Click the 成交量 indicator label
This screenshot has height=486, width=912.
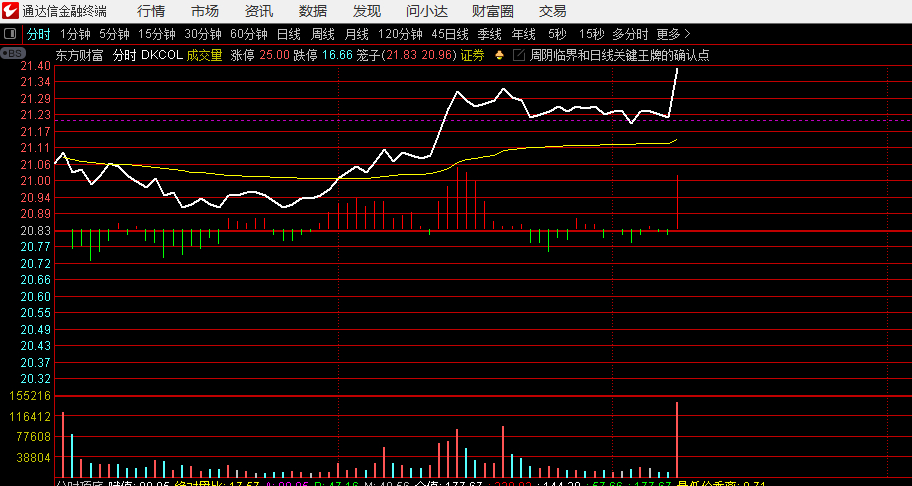click(204, 56)
